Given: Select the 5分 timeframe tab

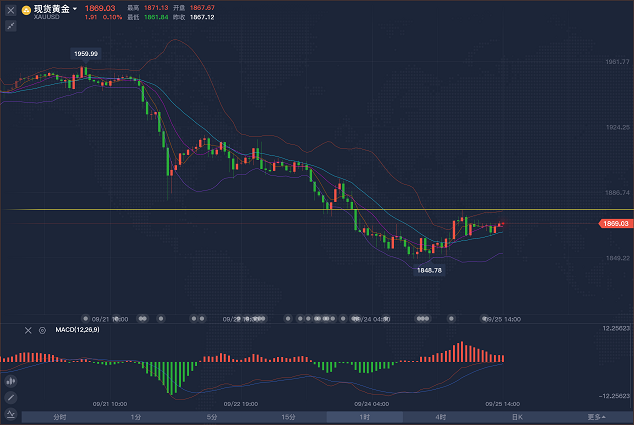Looking at the screenshot, I should 212,417.
